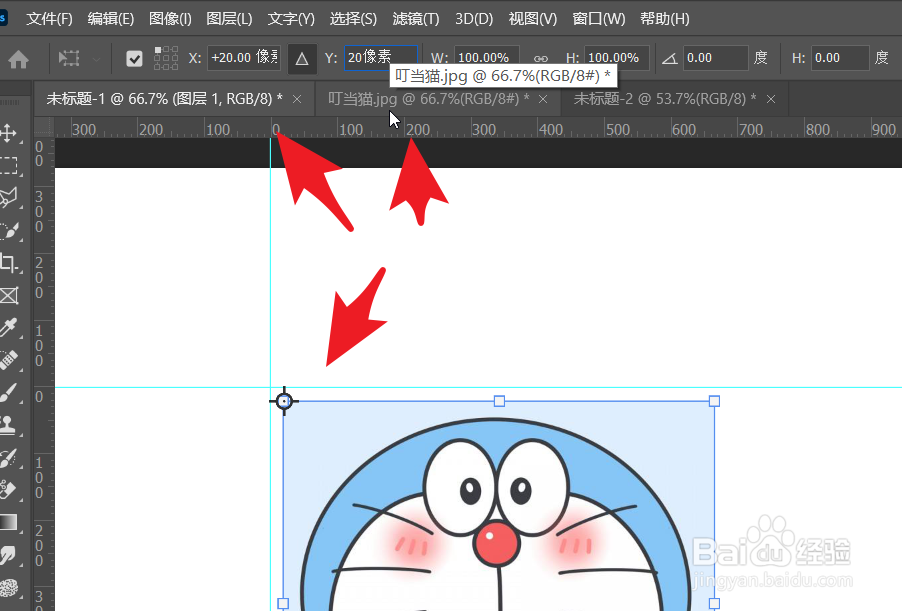Click the ruler origin corner box
The height and width of the screenshot is (611, 902).
coord(44,128)
